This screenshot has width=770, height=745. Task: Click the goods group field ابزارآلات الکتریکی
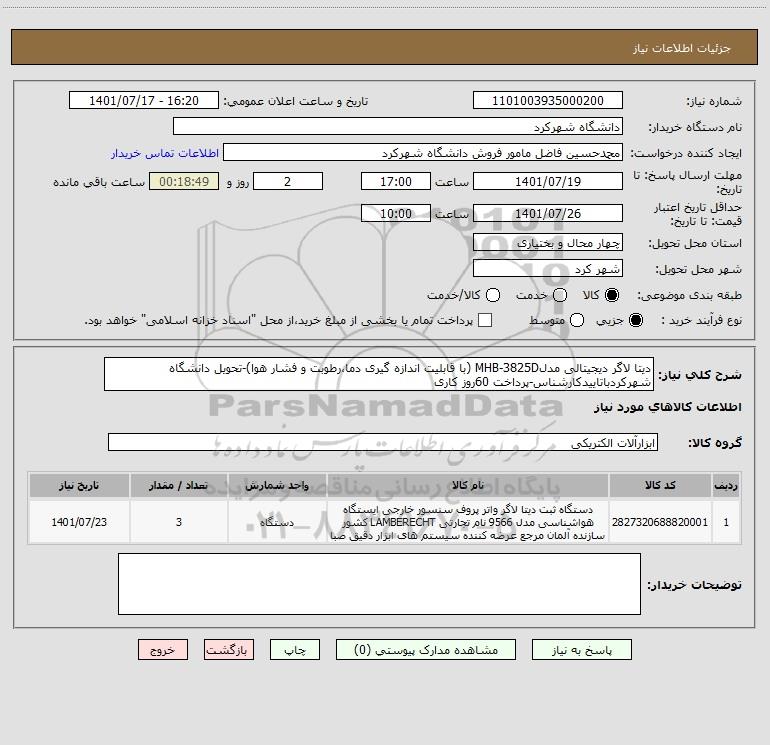pos(383,442)
